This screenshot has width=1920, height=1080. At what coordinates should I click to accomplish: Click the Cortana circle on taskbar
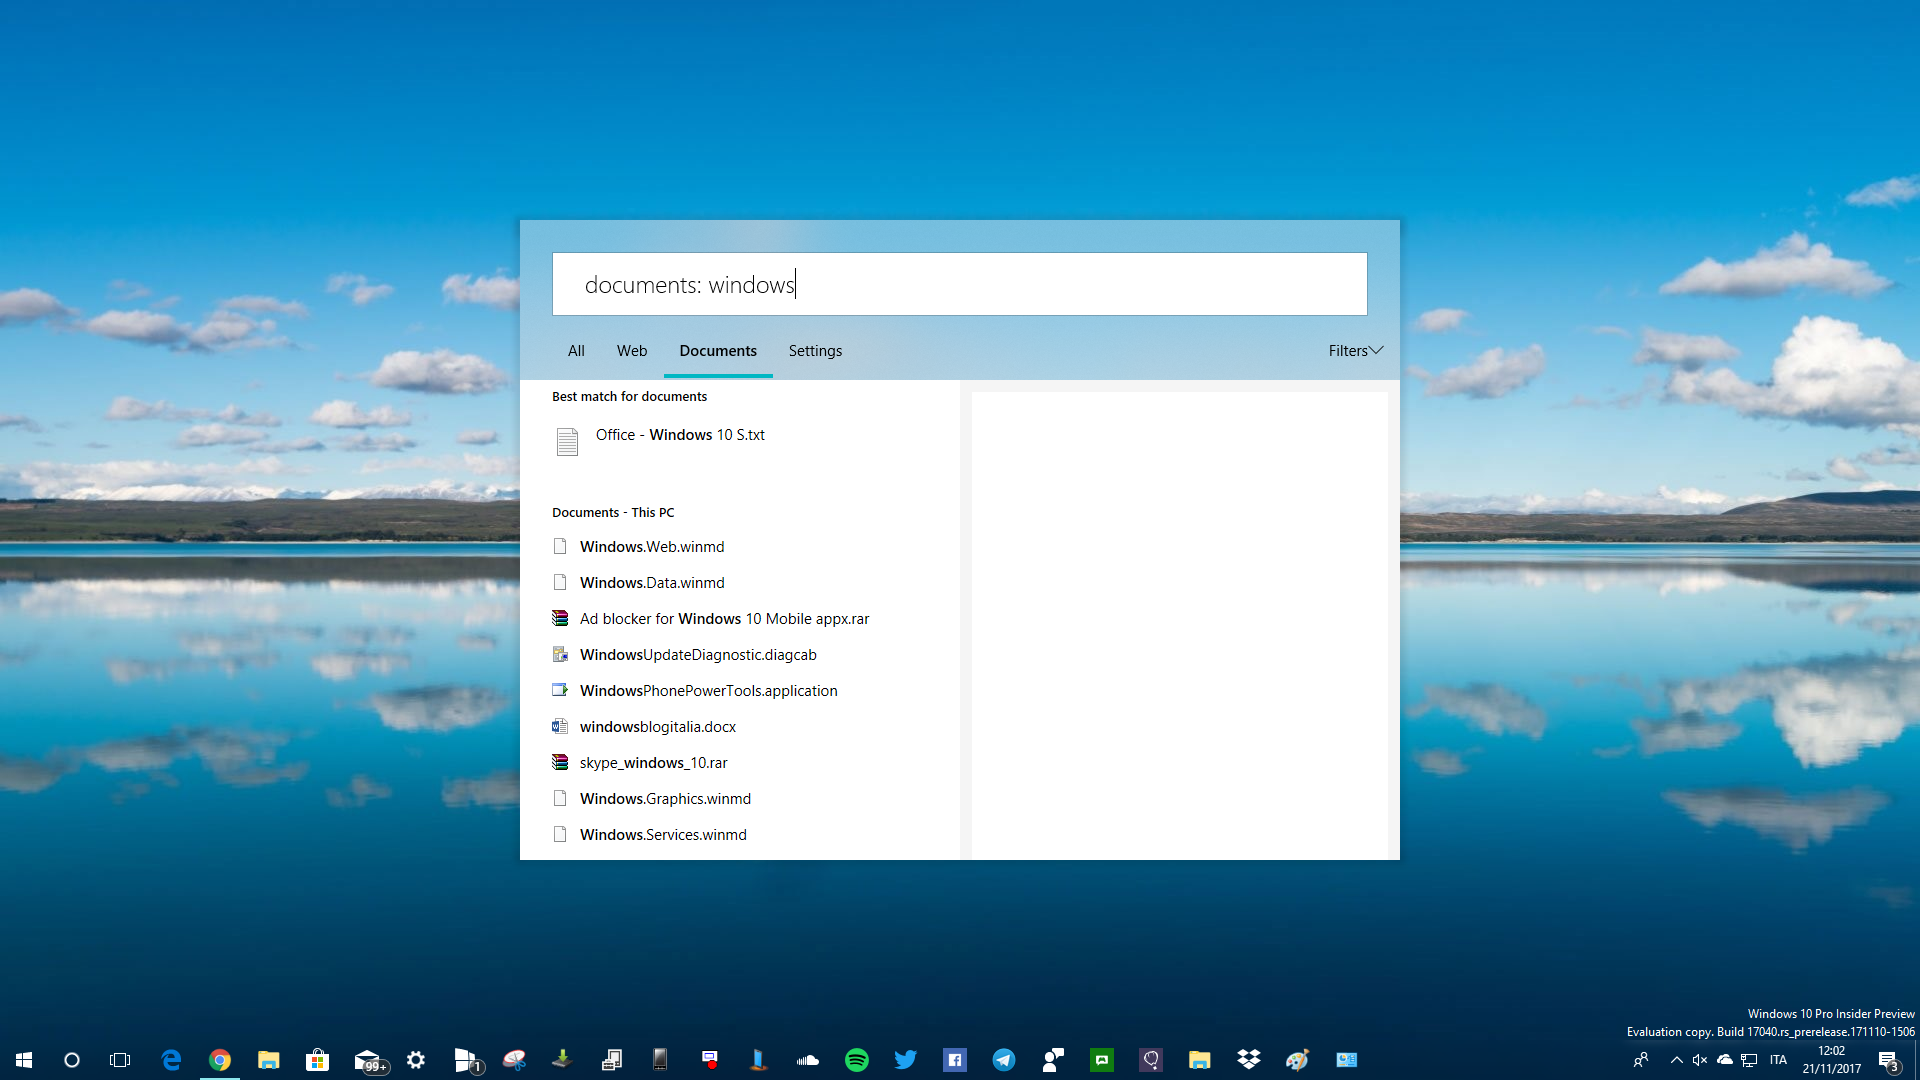click(x=72, y=1060)
